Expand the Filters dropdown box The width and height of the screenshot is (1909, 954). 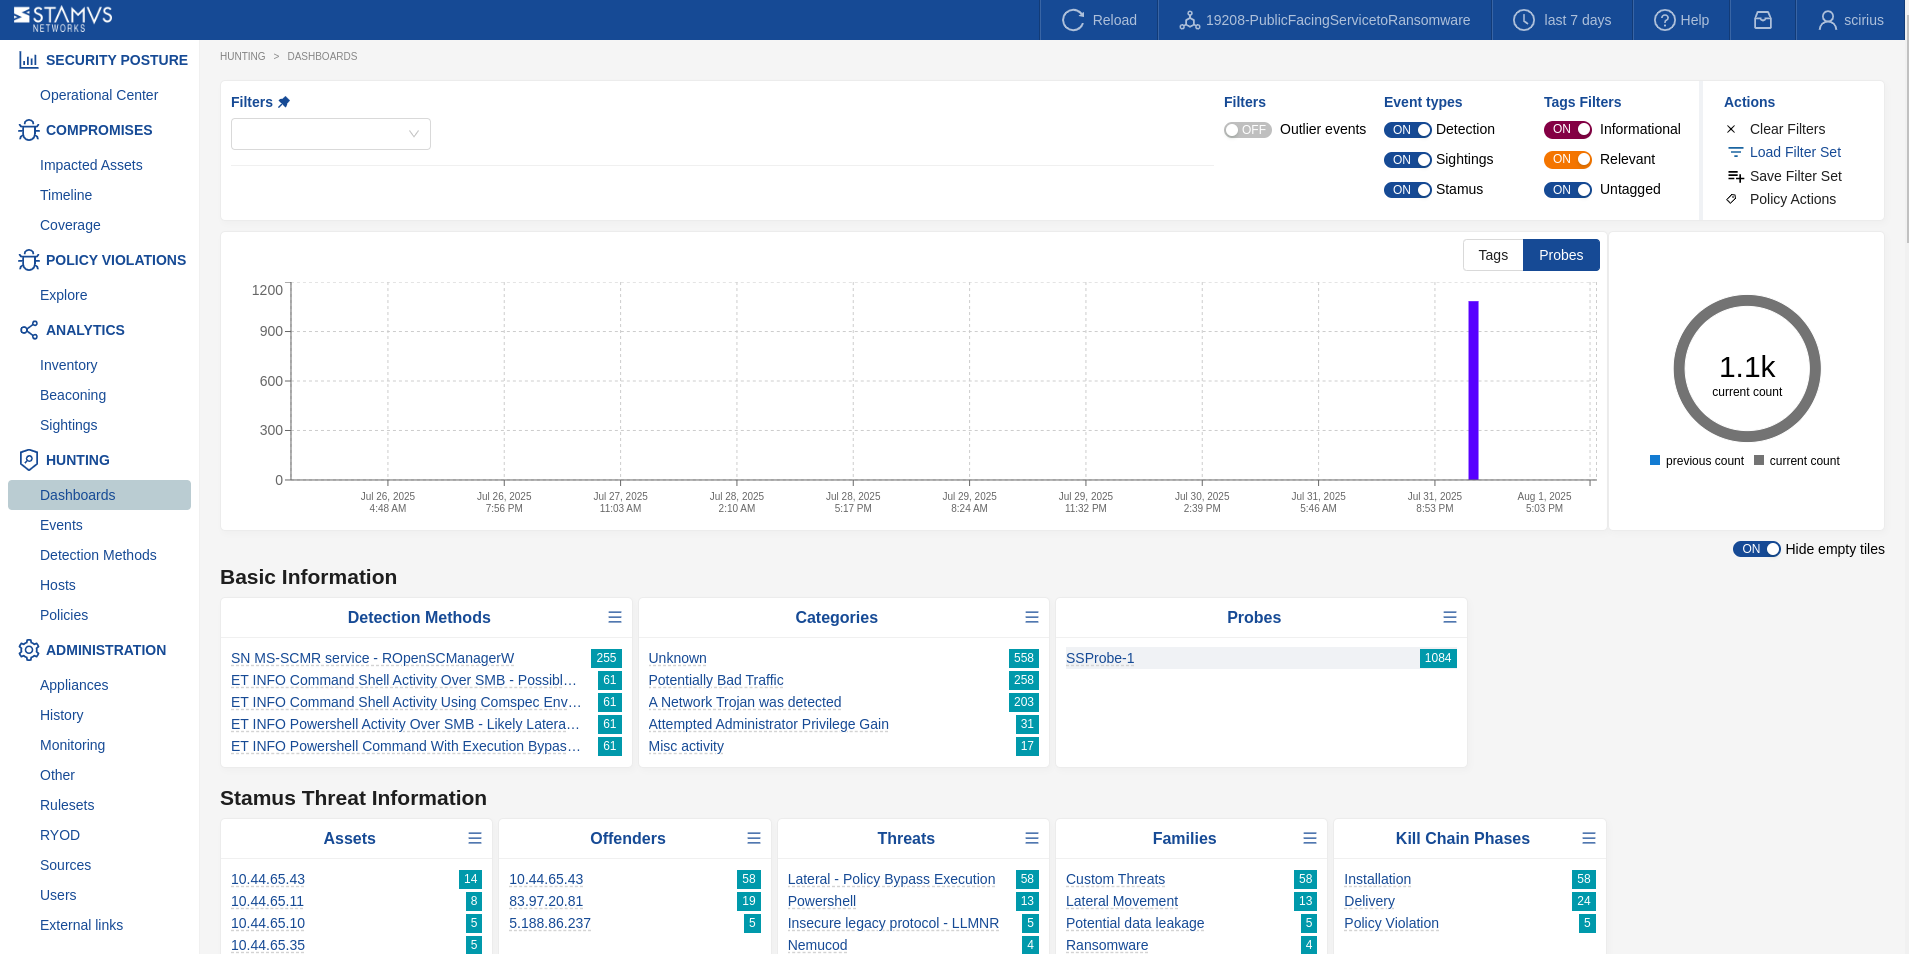[330, 134]
